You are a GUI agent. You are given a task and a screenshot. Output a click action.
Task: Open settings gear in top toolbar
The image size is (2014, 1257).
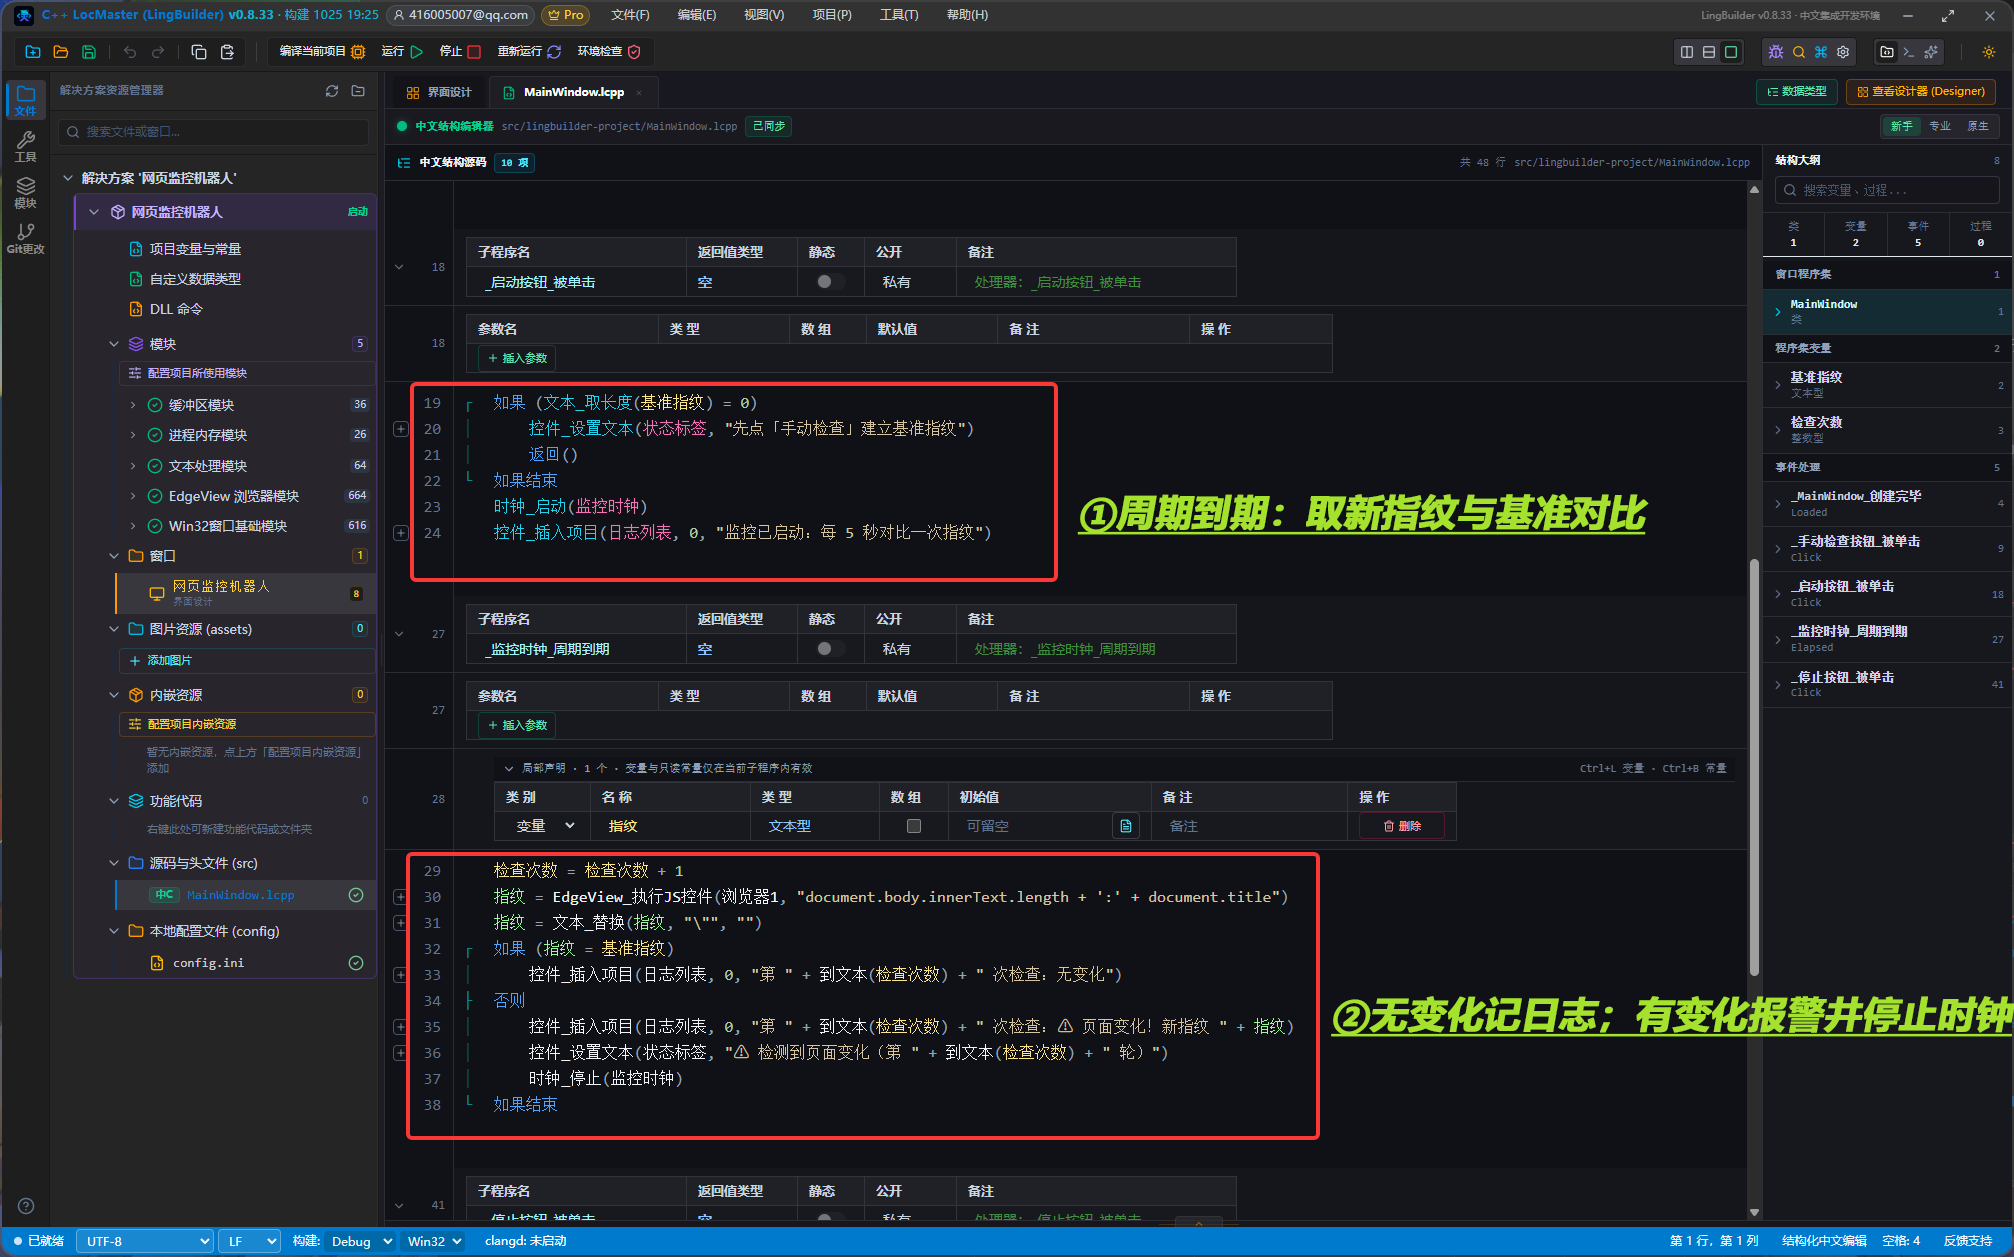tap(1843, 52)
